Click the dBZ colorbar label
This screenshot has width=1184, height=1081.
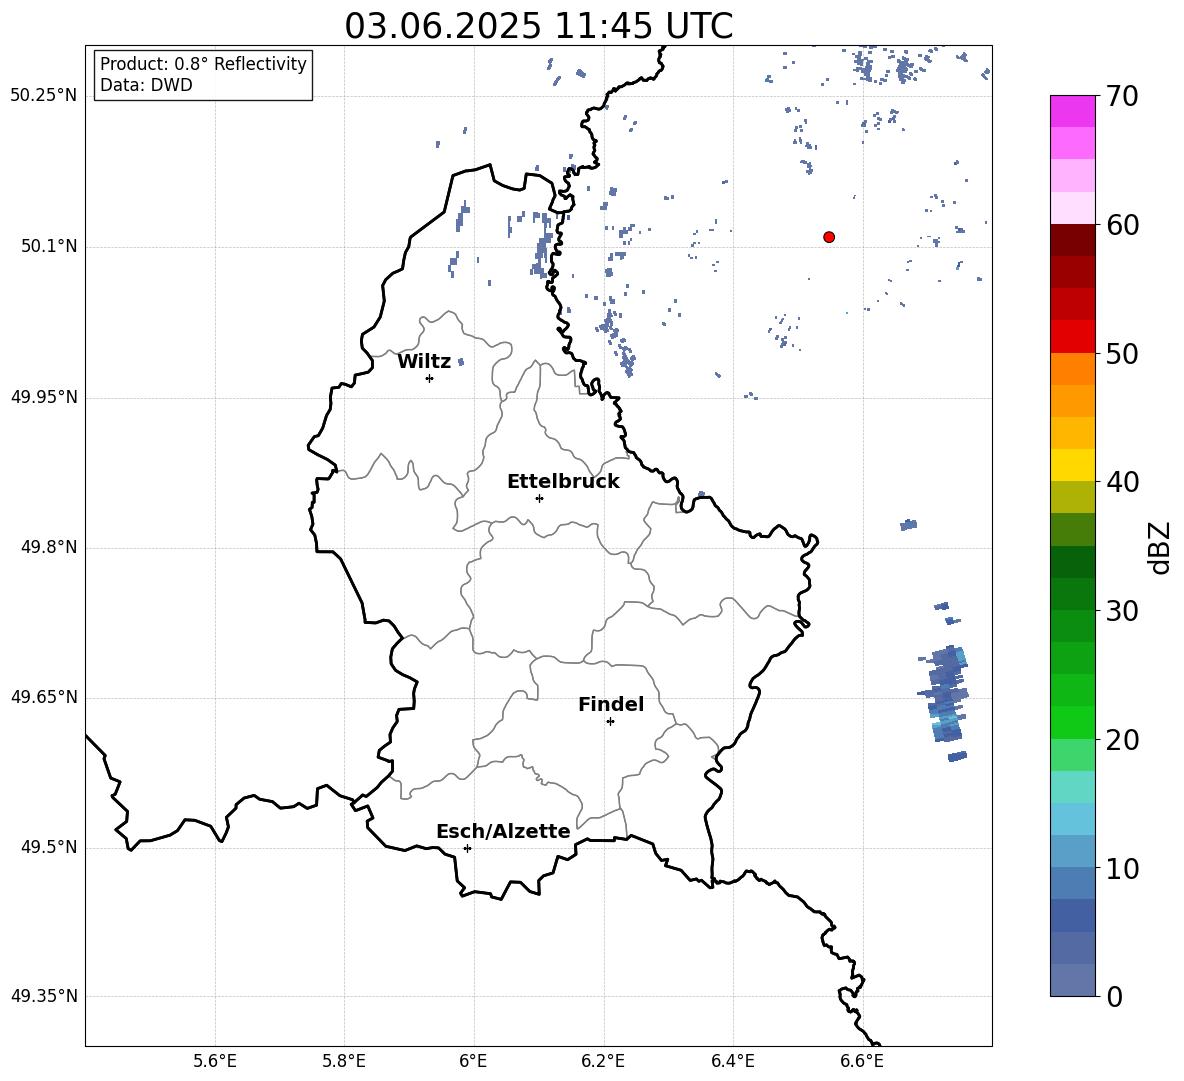click(x=1161, y=548)
